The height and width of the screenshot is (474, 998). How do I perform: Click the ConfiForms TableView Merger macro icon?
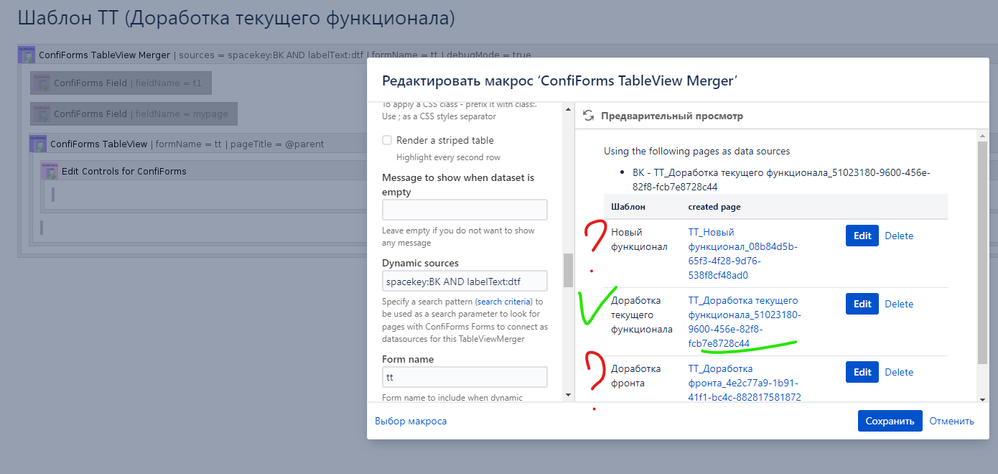click(27, 55)
